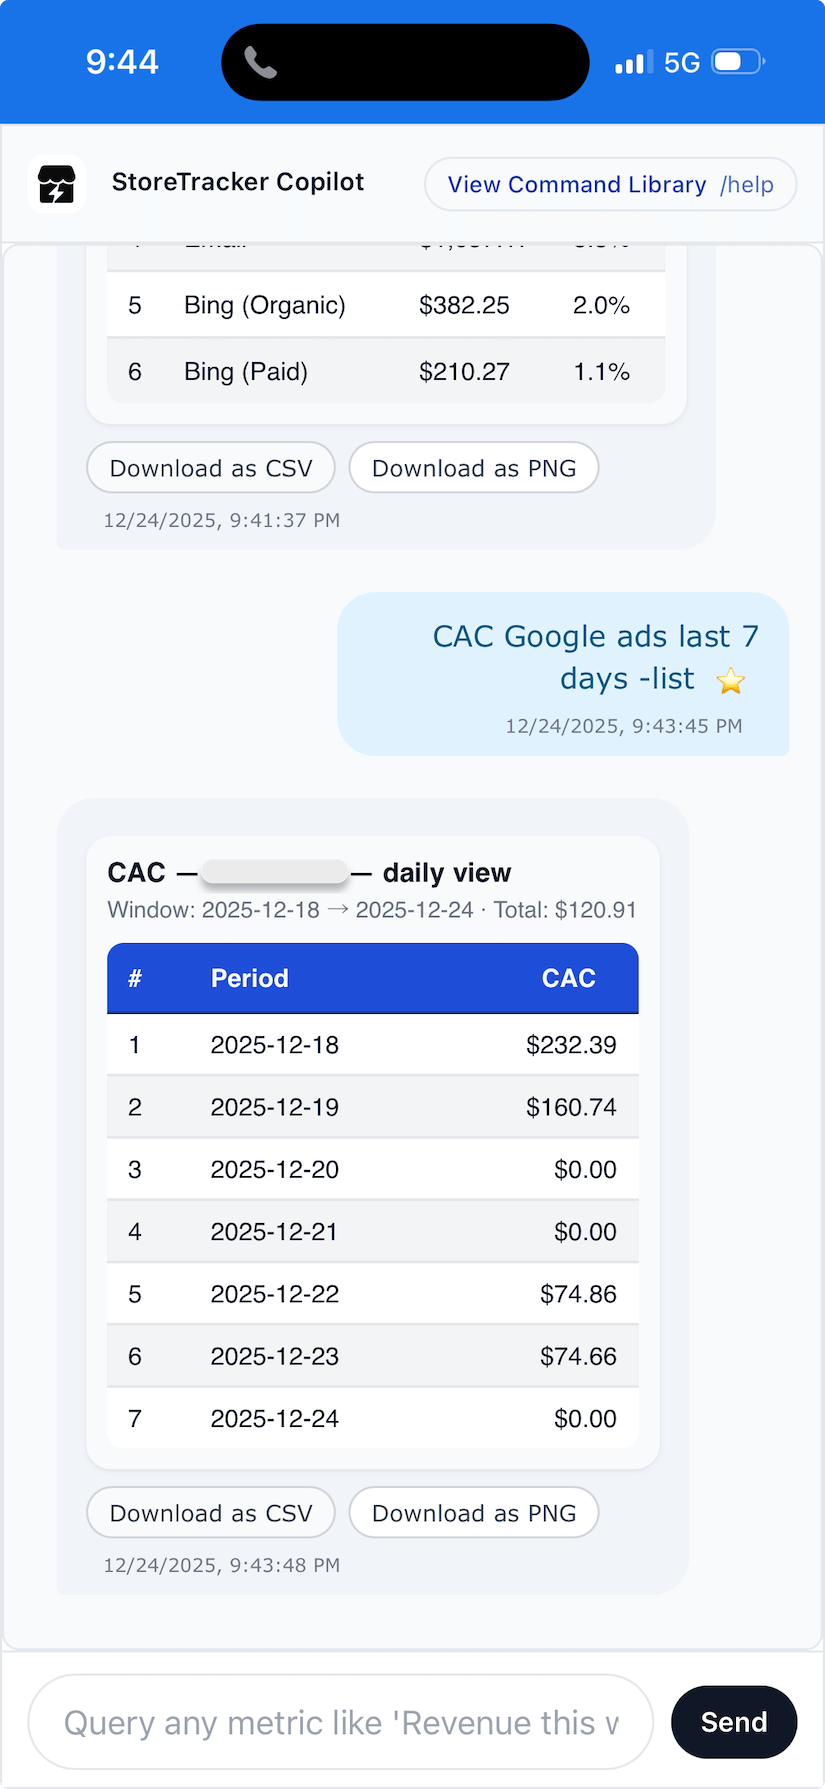Select the 2025-12-22 row showing $74.86
The height and width of the screenshot is (1789, 825).
pyautogui.click(x=372, y=1294)
